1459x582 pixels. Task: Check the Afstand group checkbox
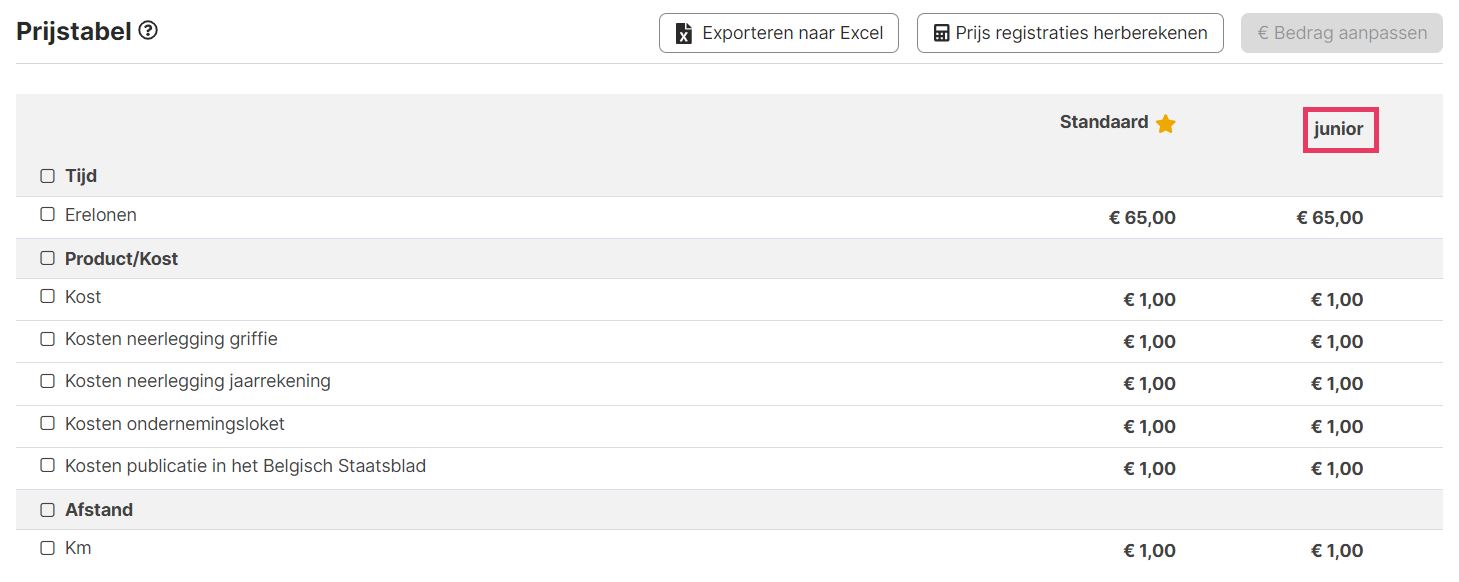[x=47, y=510]
